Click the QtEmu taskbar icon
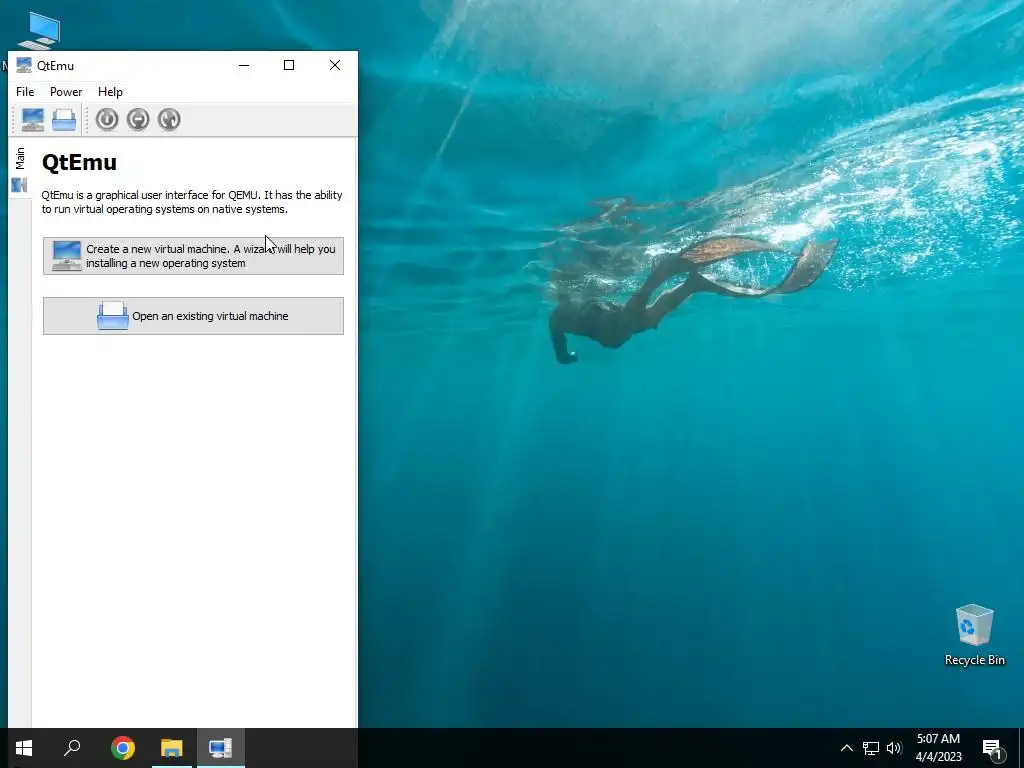1024x768 pixels. pyautogui.click(x=221, y=748)
